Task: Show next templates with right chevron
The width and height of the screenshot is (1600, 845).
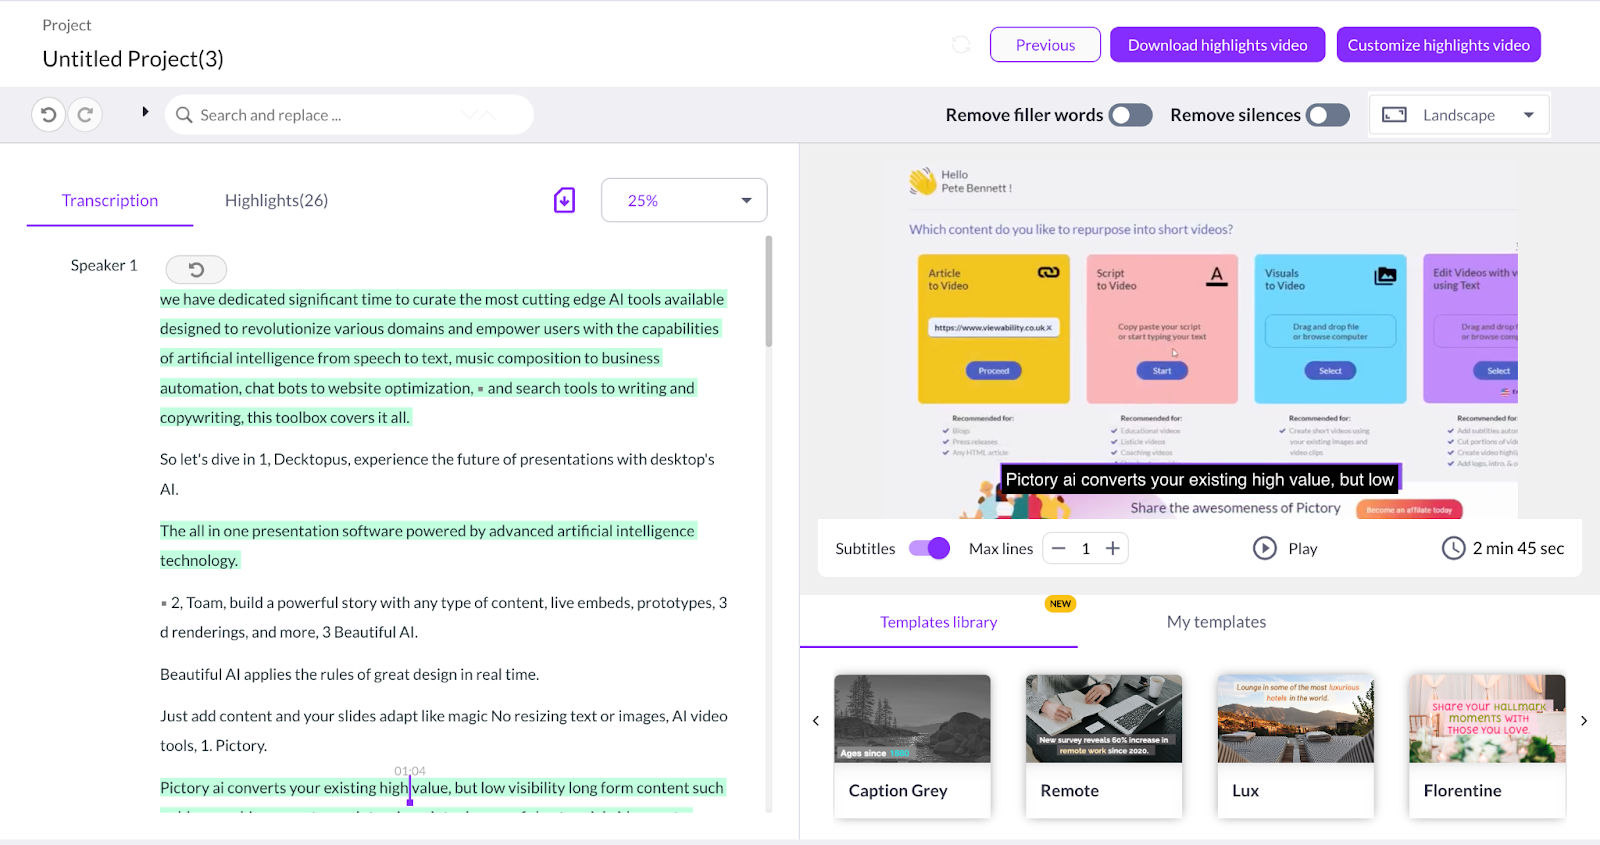Action: (x=1584, y=721)
